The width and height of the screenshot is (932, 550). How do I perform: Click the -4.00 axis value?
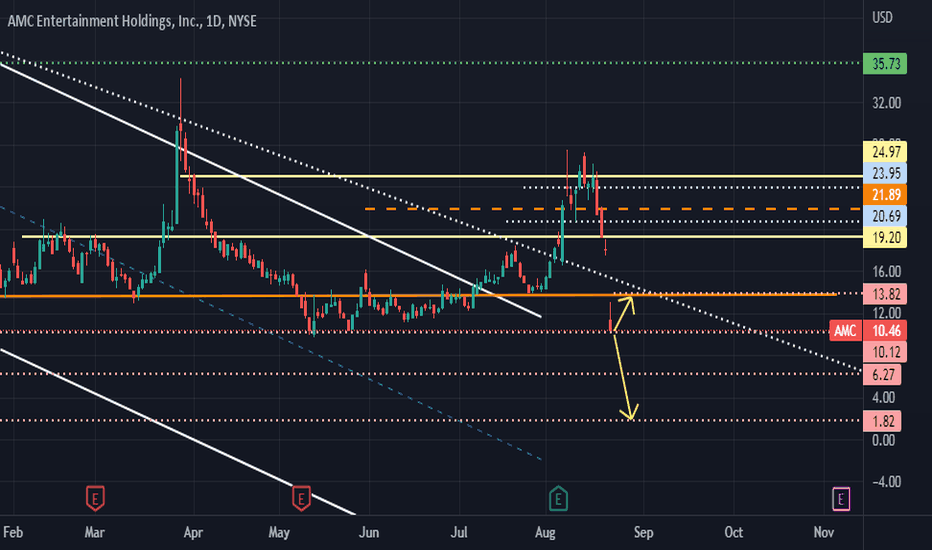(886, 482)
